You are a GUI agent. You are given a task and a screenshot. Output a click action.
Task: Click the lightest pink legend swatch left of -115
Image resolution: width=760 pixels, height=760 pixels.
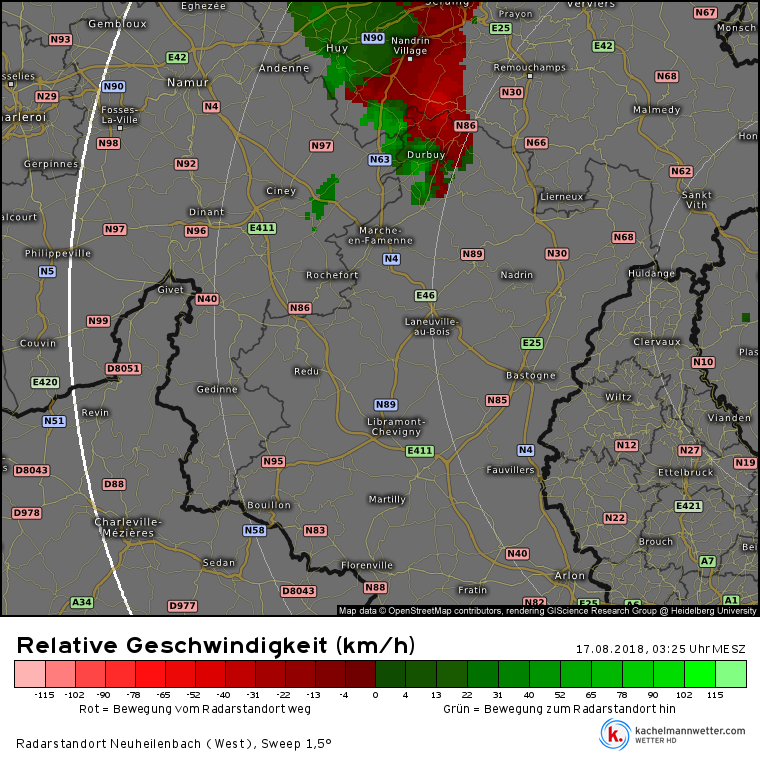pyautogui.click(x=30, y=674)
